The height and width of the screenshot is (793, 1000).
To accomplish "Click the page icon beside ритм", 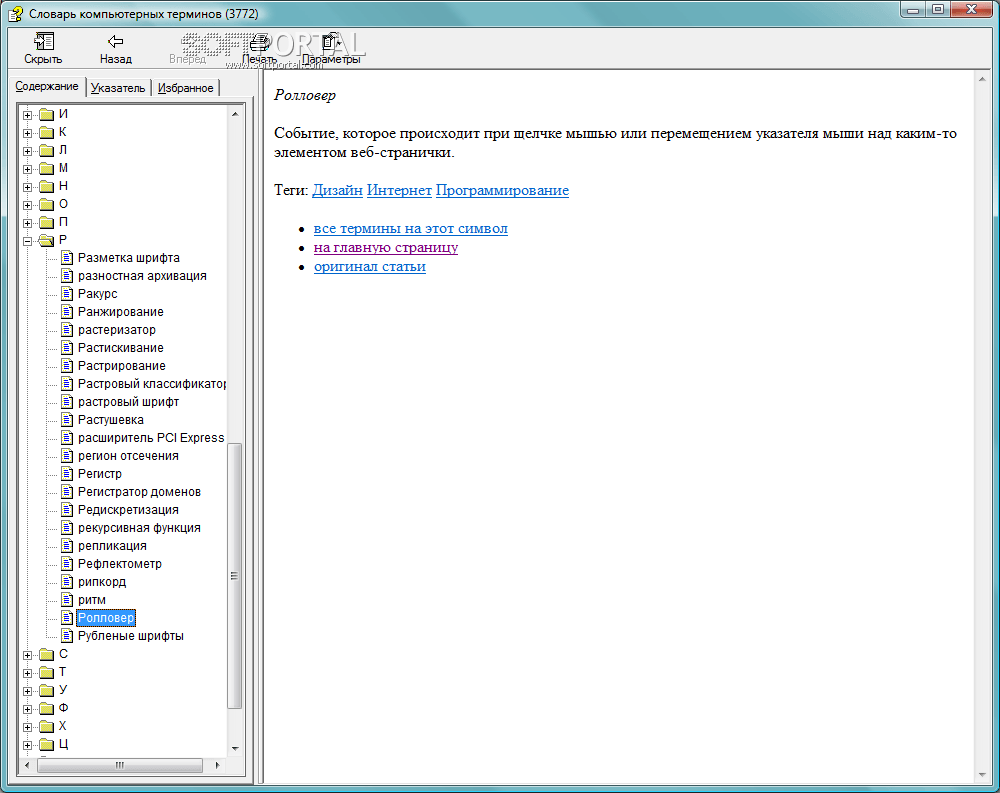I will pyautogui.click(x=67, y=600).
